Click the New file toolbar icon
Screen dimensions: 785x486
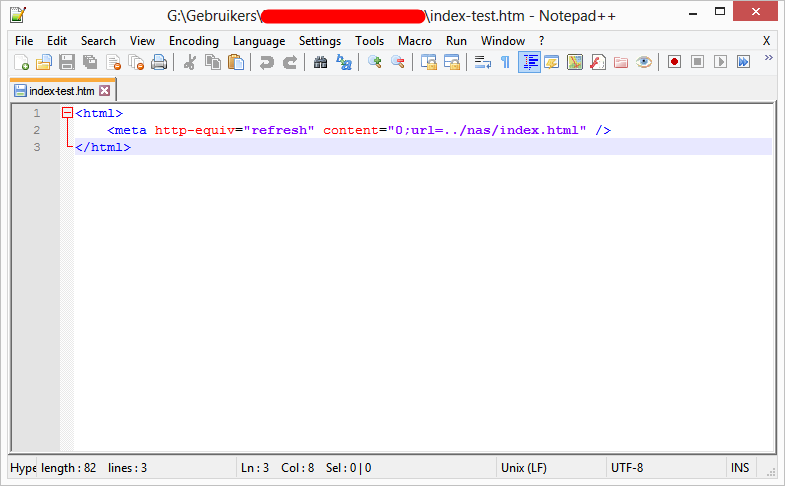point(21,62)
